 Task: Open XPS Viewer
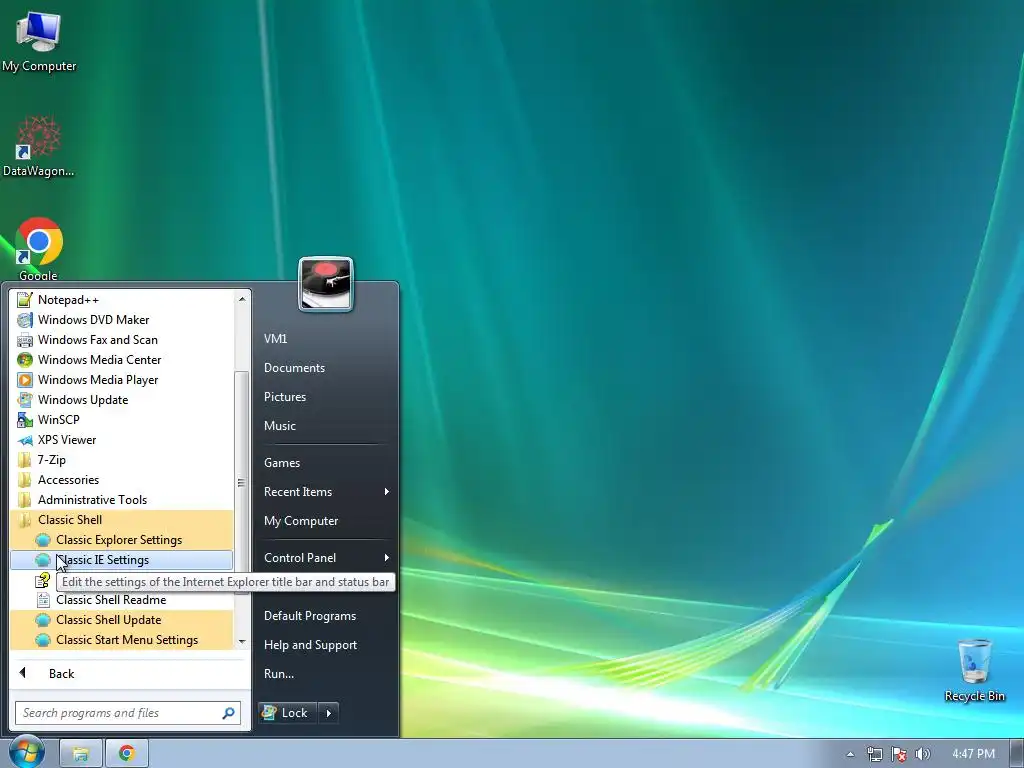click(121, 440)
